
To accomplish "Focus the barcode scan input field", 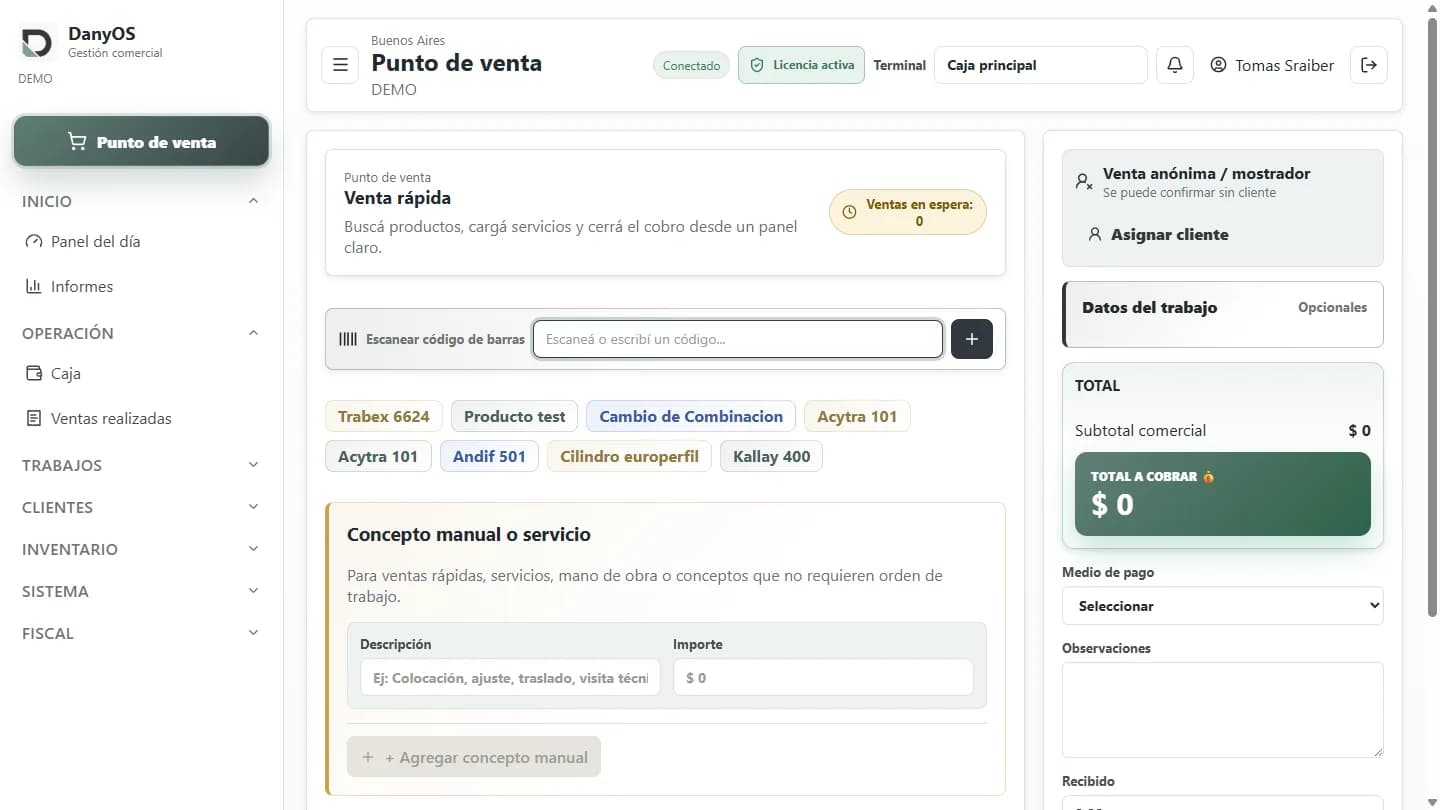I will [738, 339].
